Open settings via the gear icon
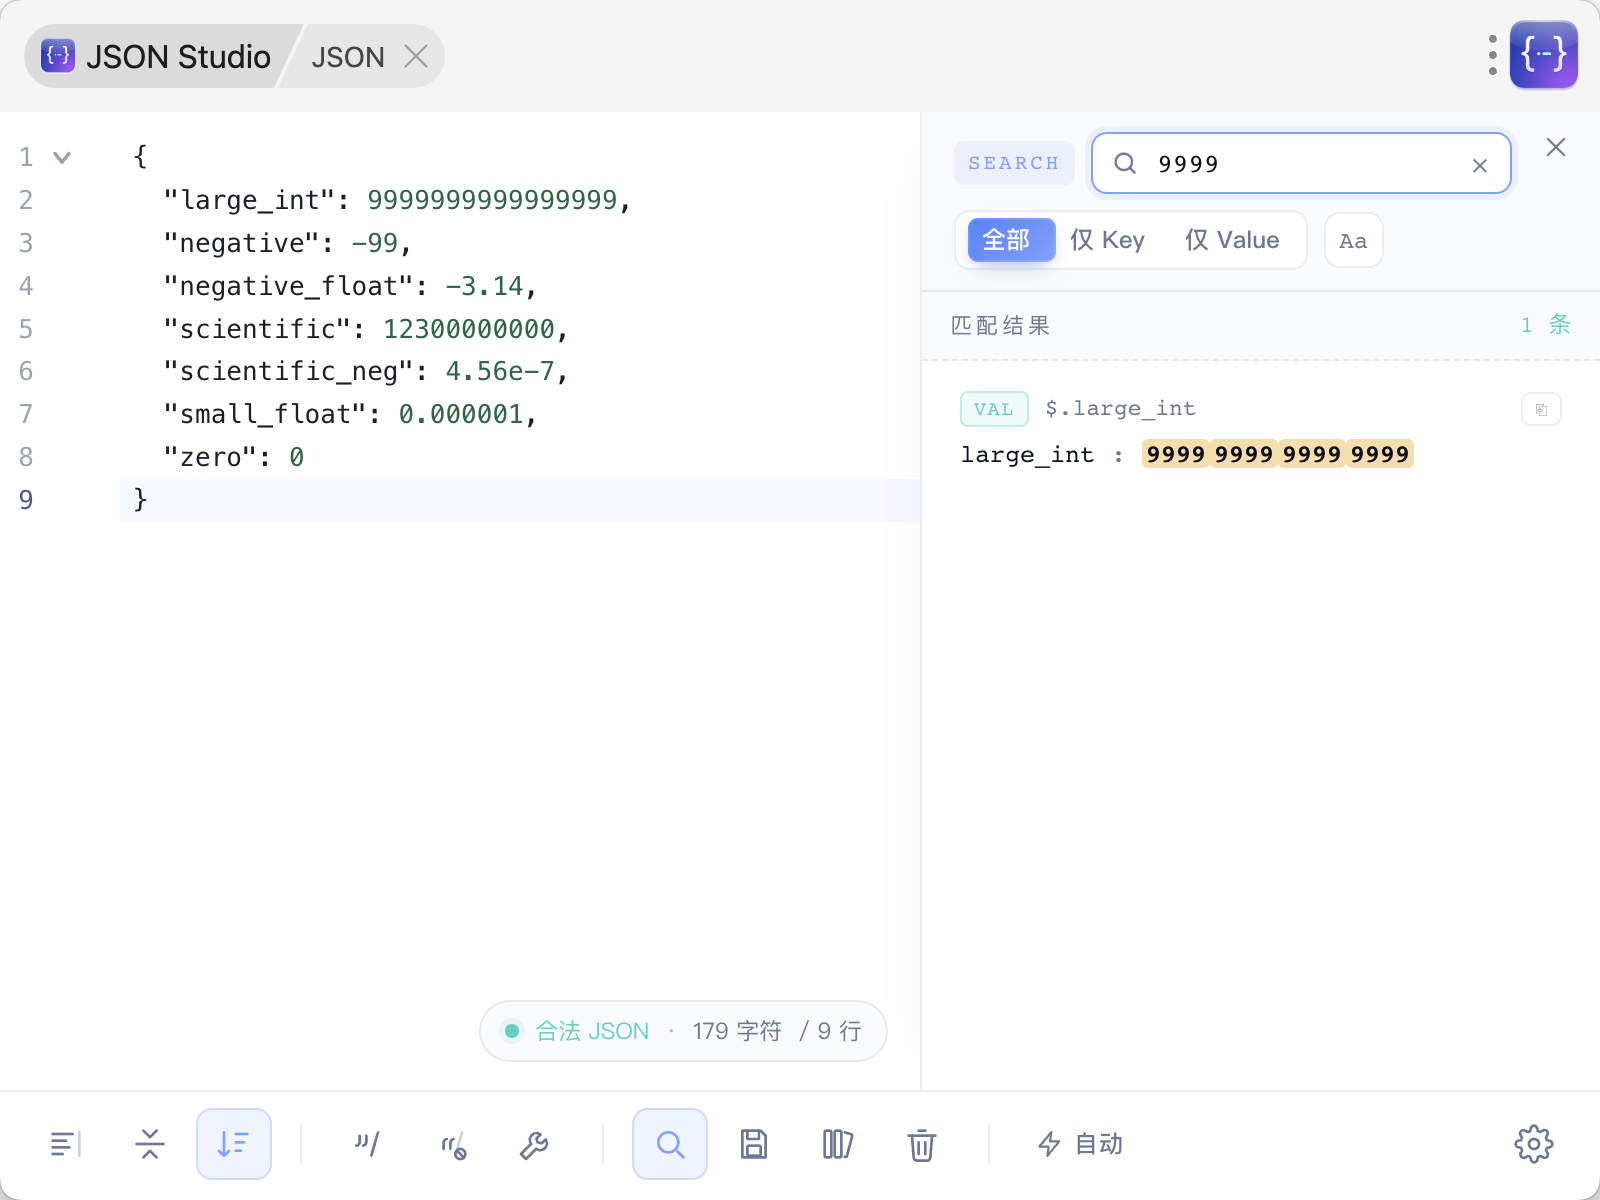The height and width of the screenshot is (1200, 1600). click(x=1533, y=1144)
